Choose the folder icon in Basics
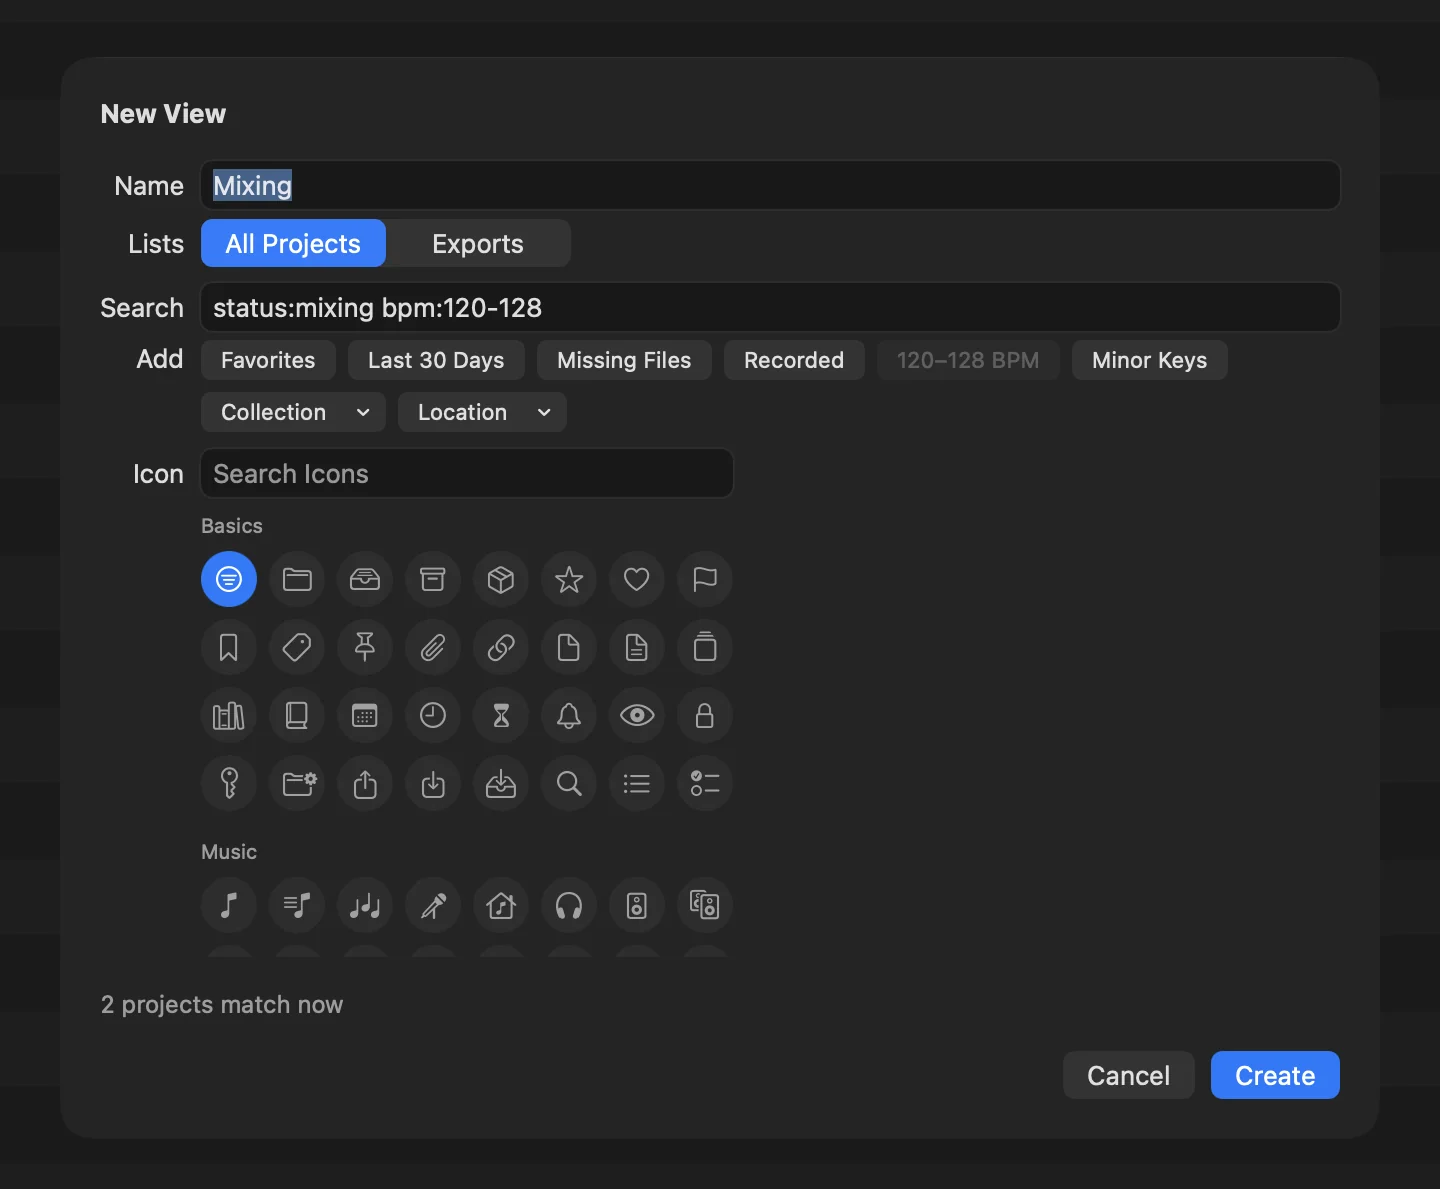The width and height of the screenshot is (1440, 1189). (x=297, y=579)
